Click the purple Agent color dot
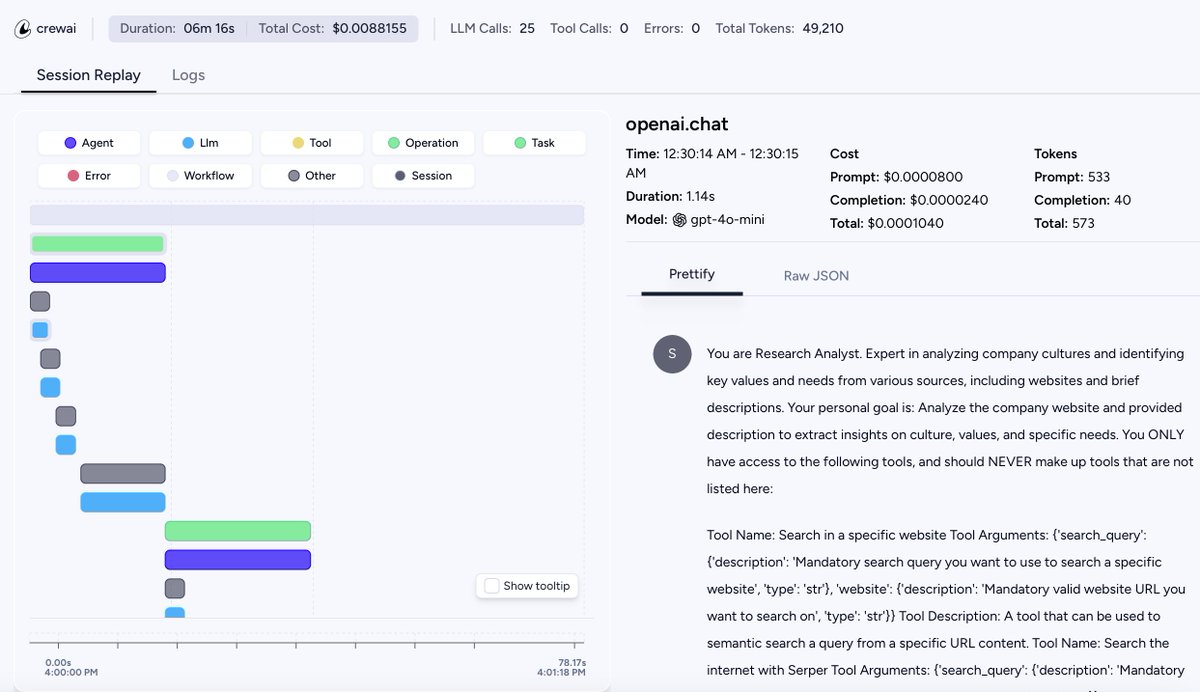Screen dimensions: 1200x692 pyautogui.click(x=70, y=143)
